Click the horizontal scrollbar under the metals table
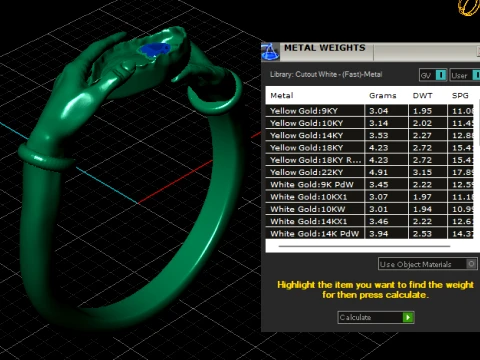480x360 pixels. pos(364,246)
